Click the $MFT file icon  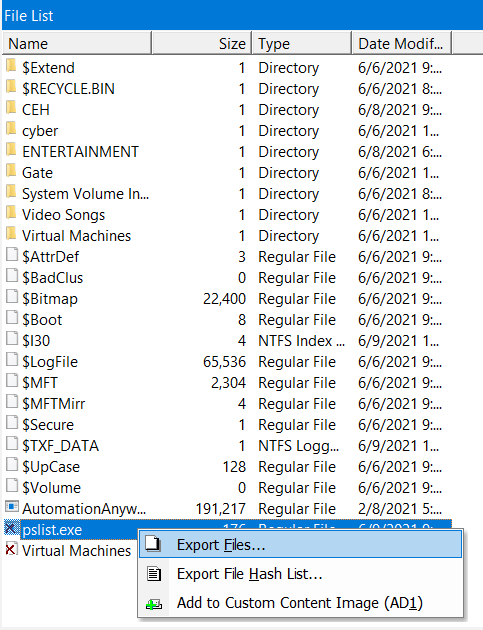pyautogui.click(x=12, y=381)
